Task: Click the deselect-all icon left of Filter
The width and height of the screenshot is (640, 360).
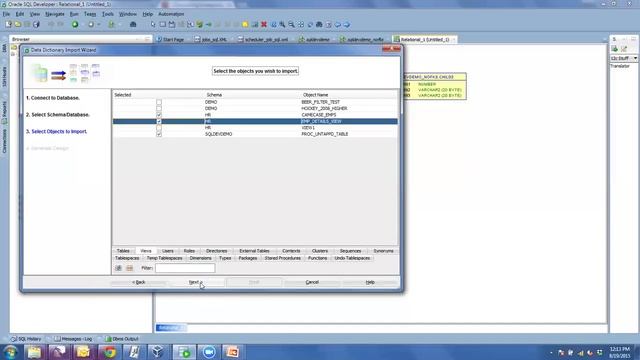Action: point(129,268)
